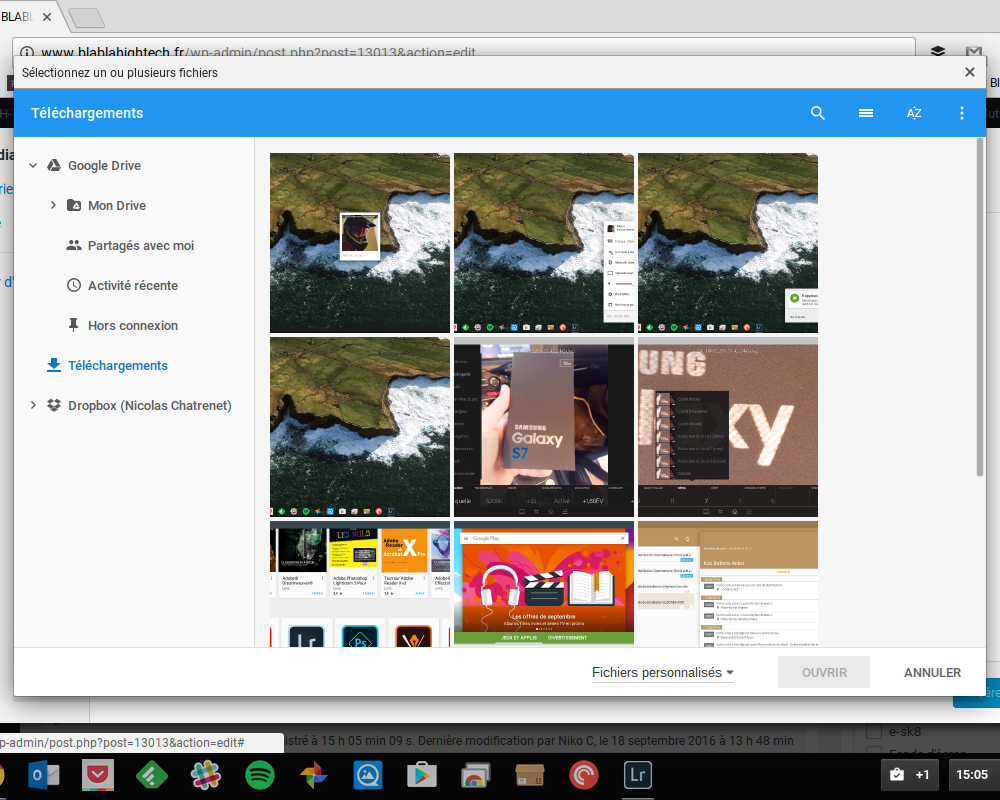Screen dimensions: 1000x800
Task: Select the Kdo Batterie Anker thumbnail
Action: point(728,584)
